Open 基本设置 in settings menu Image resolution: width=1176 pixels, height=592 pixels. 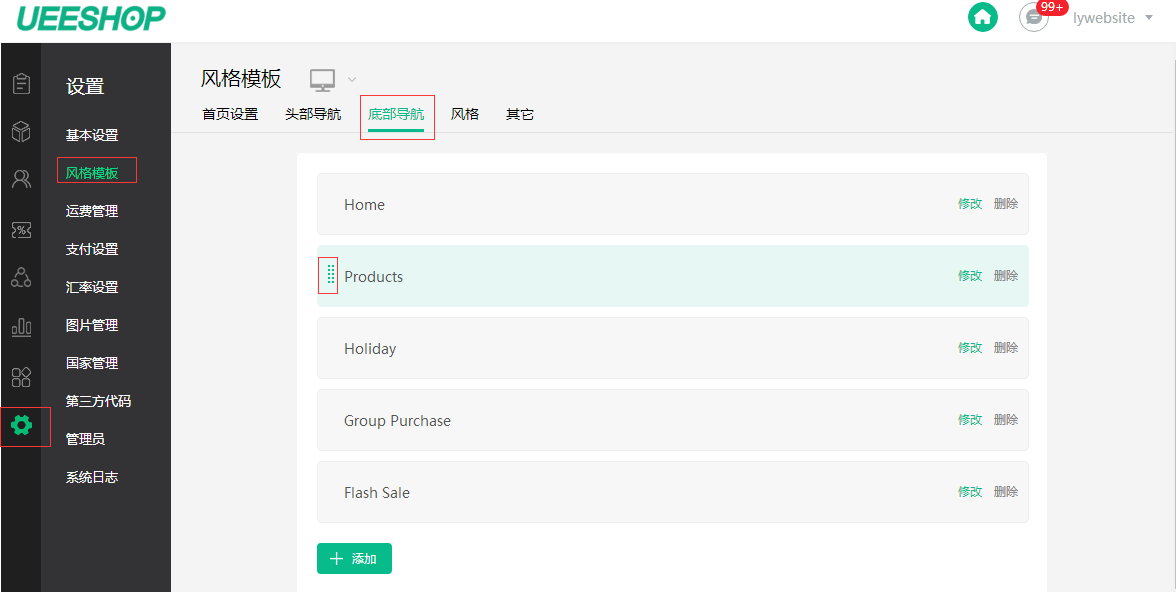point(92,135)
